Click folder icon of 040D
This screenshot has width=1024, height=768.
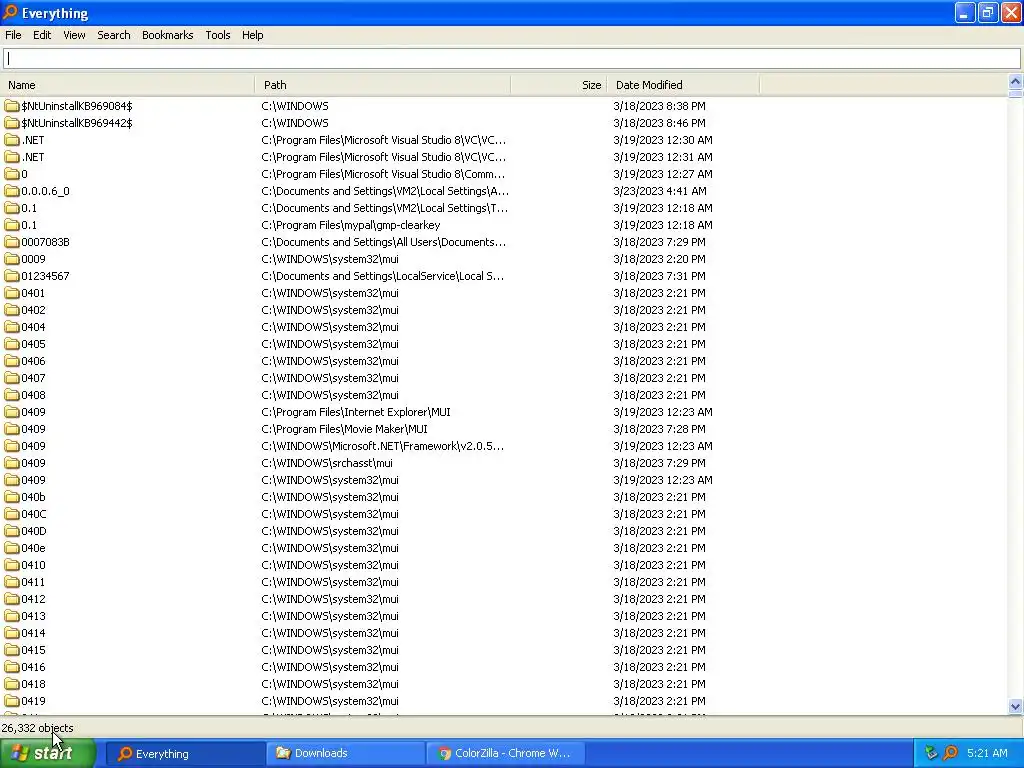coord(12,530)
